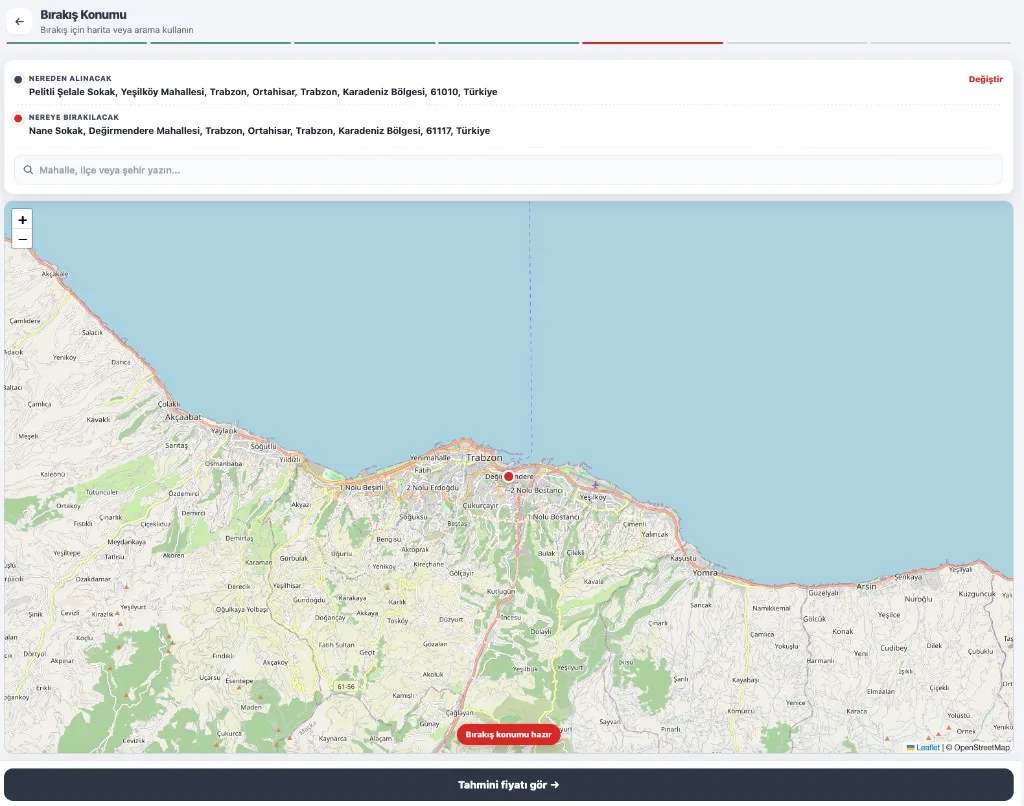
Task: Click the Yalıncak label on the map
Action: [x=654, y=534]
